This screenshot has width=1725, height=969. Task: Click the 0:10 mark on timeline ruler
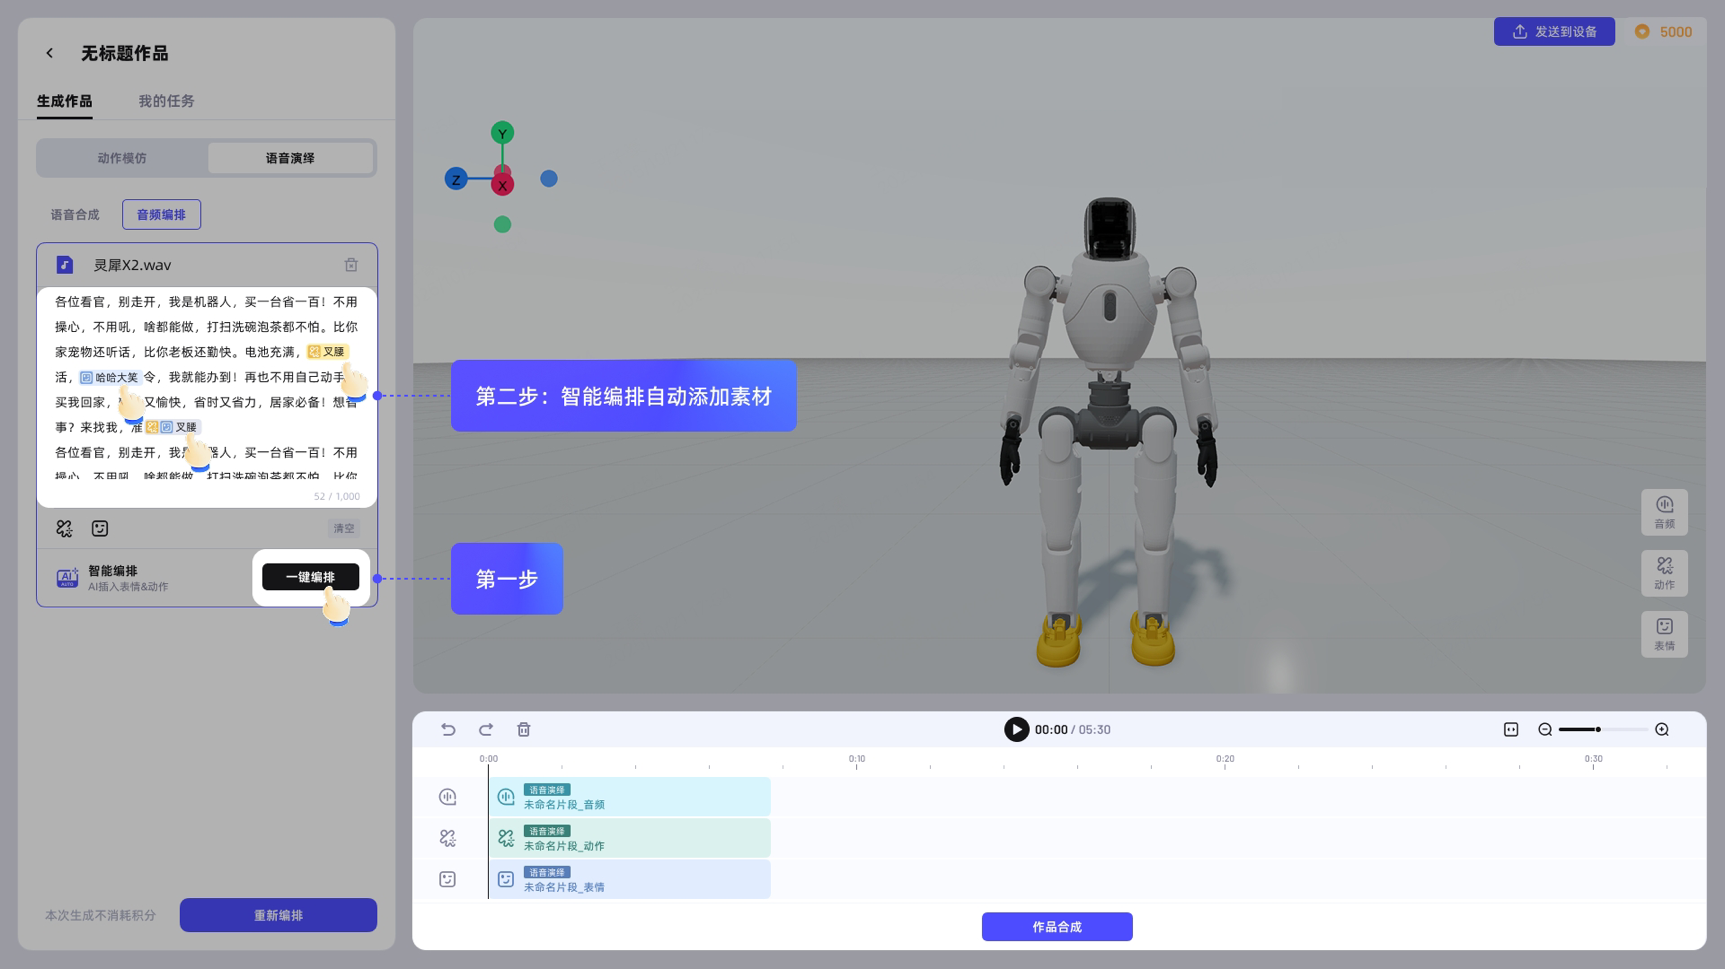857,760
